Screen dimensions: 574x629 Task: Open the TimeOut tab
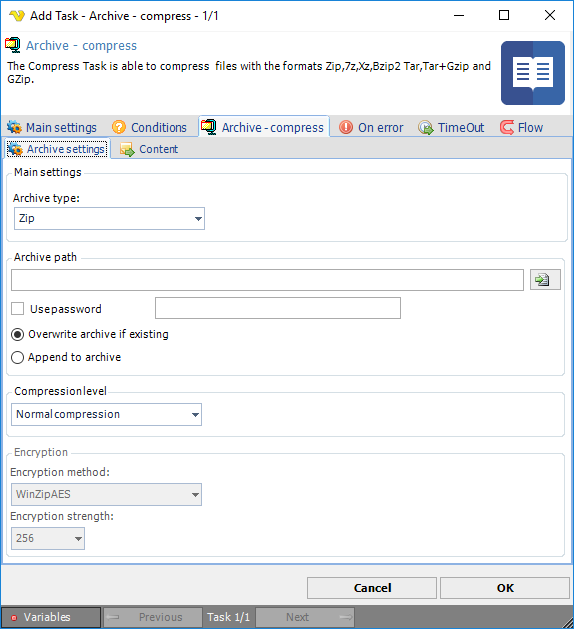pyautogui.click(x=451, y=128)
